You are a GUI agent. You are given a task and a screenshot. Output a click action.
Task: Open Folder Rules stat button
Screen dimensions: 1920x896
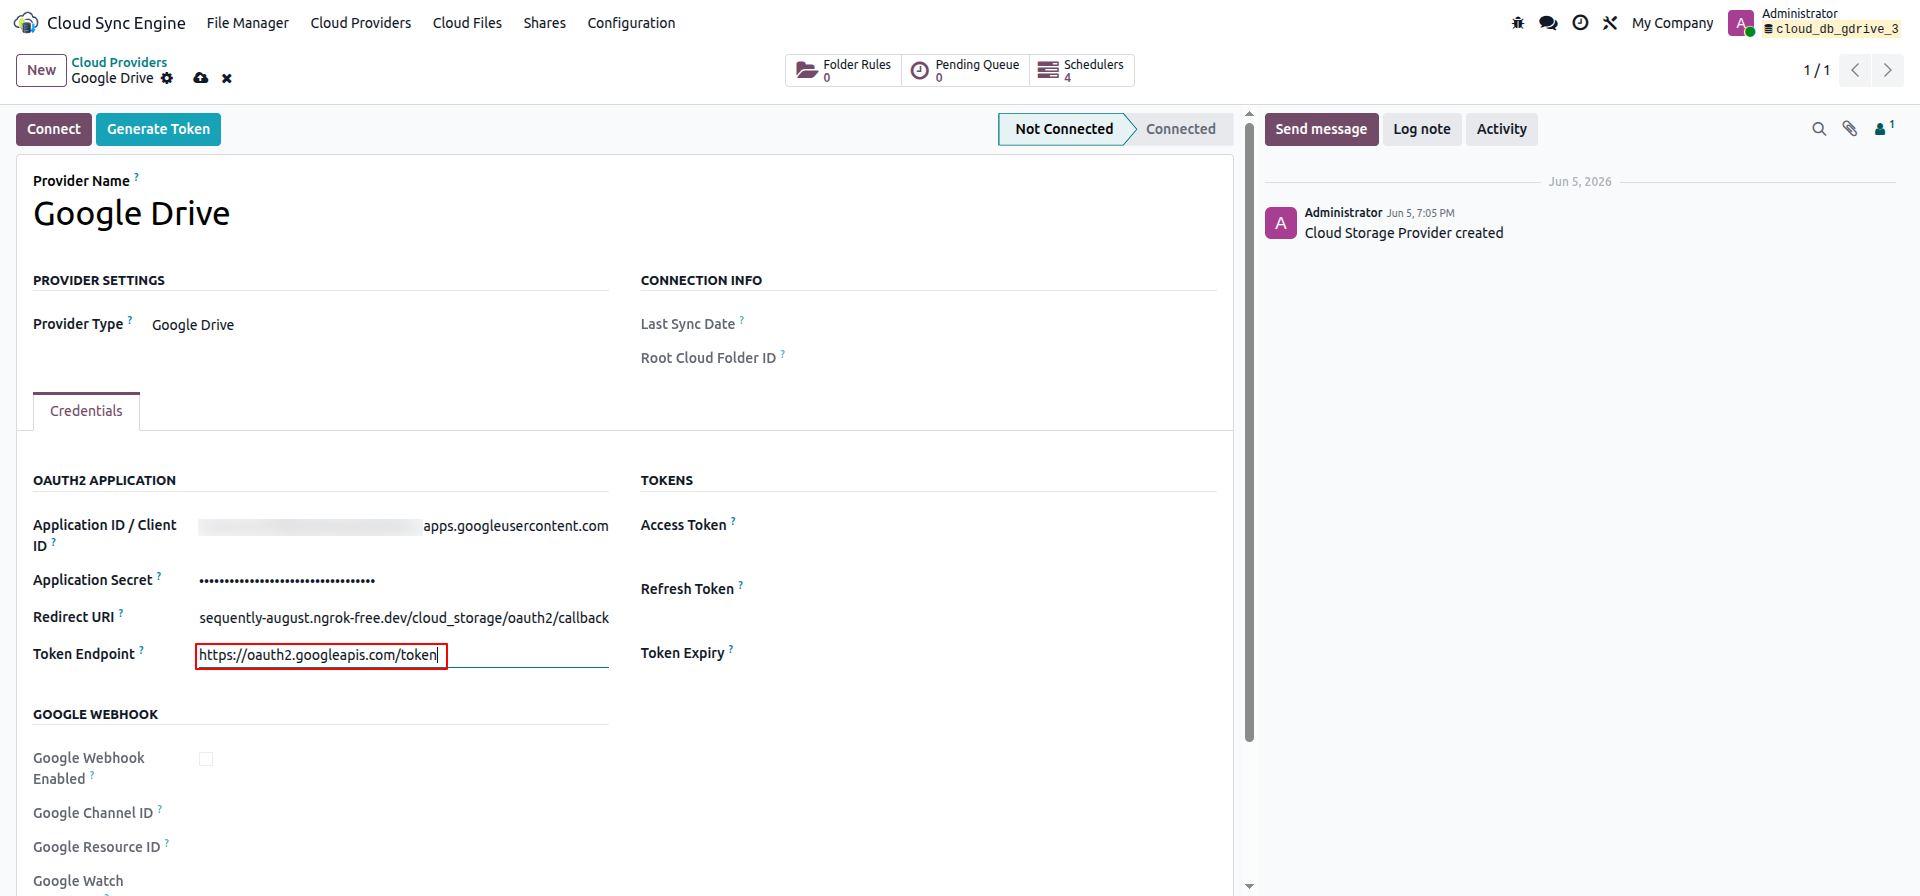pyautogui.click(x=843, y=70)
